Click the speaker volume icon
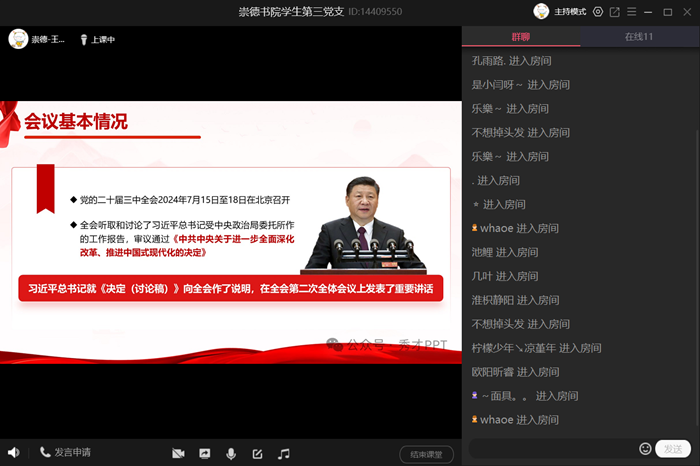This screenshot has width=700, height=466. [x=13, y=453]
